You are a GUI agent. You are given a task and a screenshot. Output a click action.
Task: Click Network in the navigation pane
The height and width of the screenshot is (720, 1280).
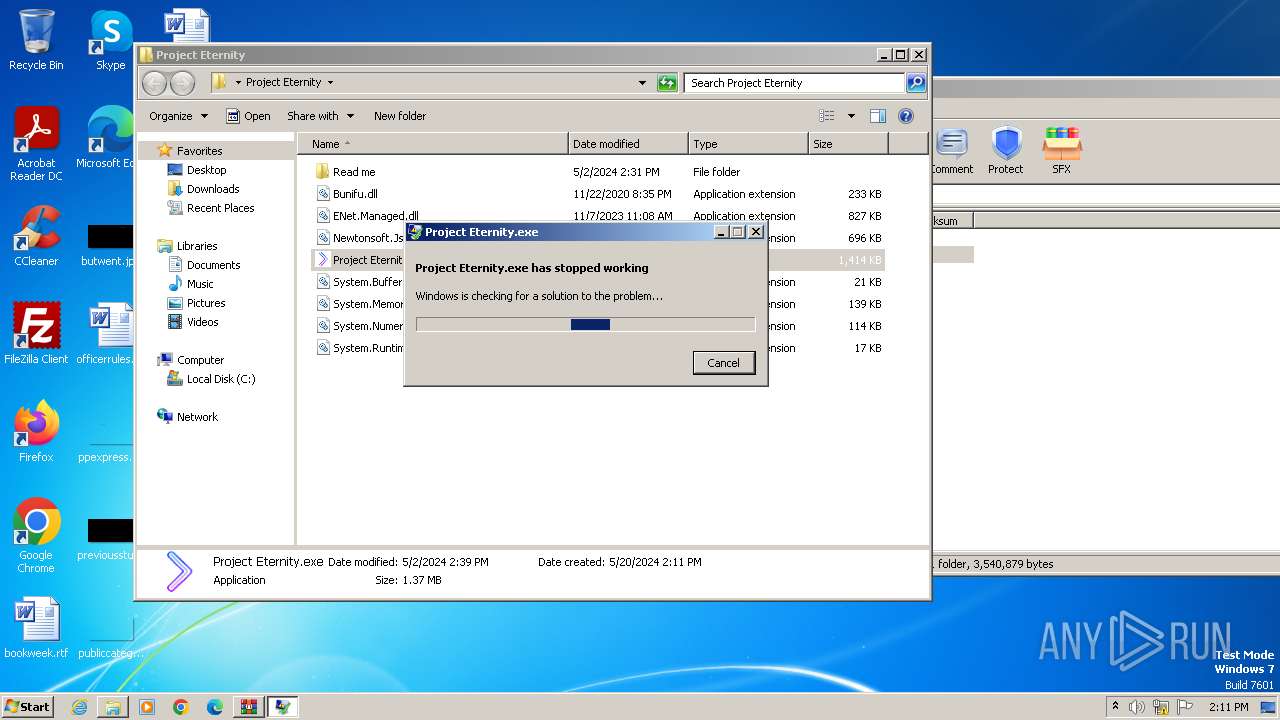197,417
